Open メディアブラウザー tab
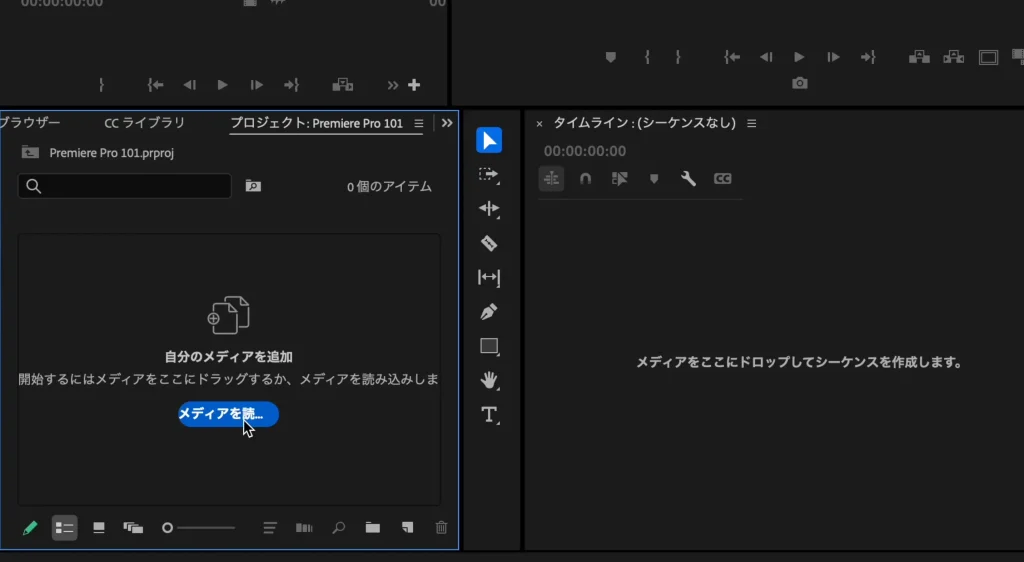This screenshot has width=1024, height=562. coord(30,123)
